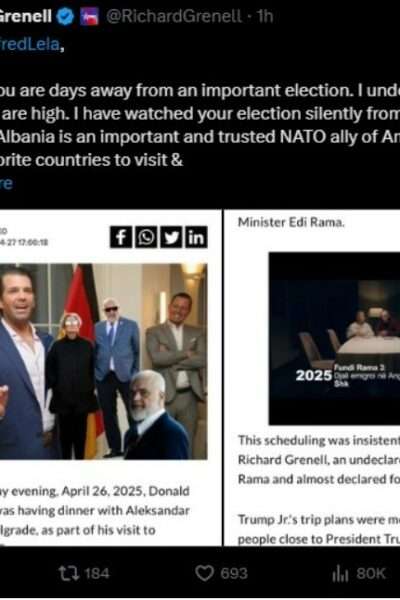Click the April 26, 2025 article caption
Viewport: 400px width, 600px height.
(96, 510)
